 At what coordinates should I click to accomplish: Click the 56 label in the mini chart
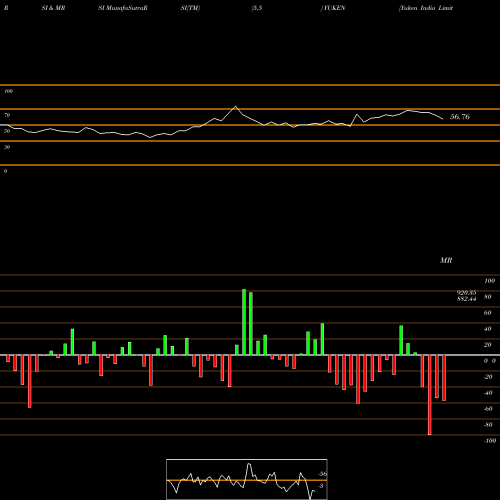(323, 474)
